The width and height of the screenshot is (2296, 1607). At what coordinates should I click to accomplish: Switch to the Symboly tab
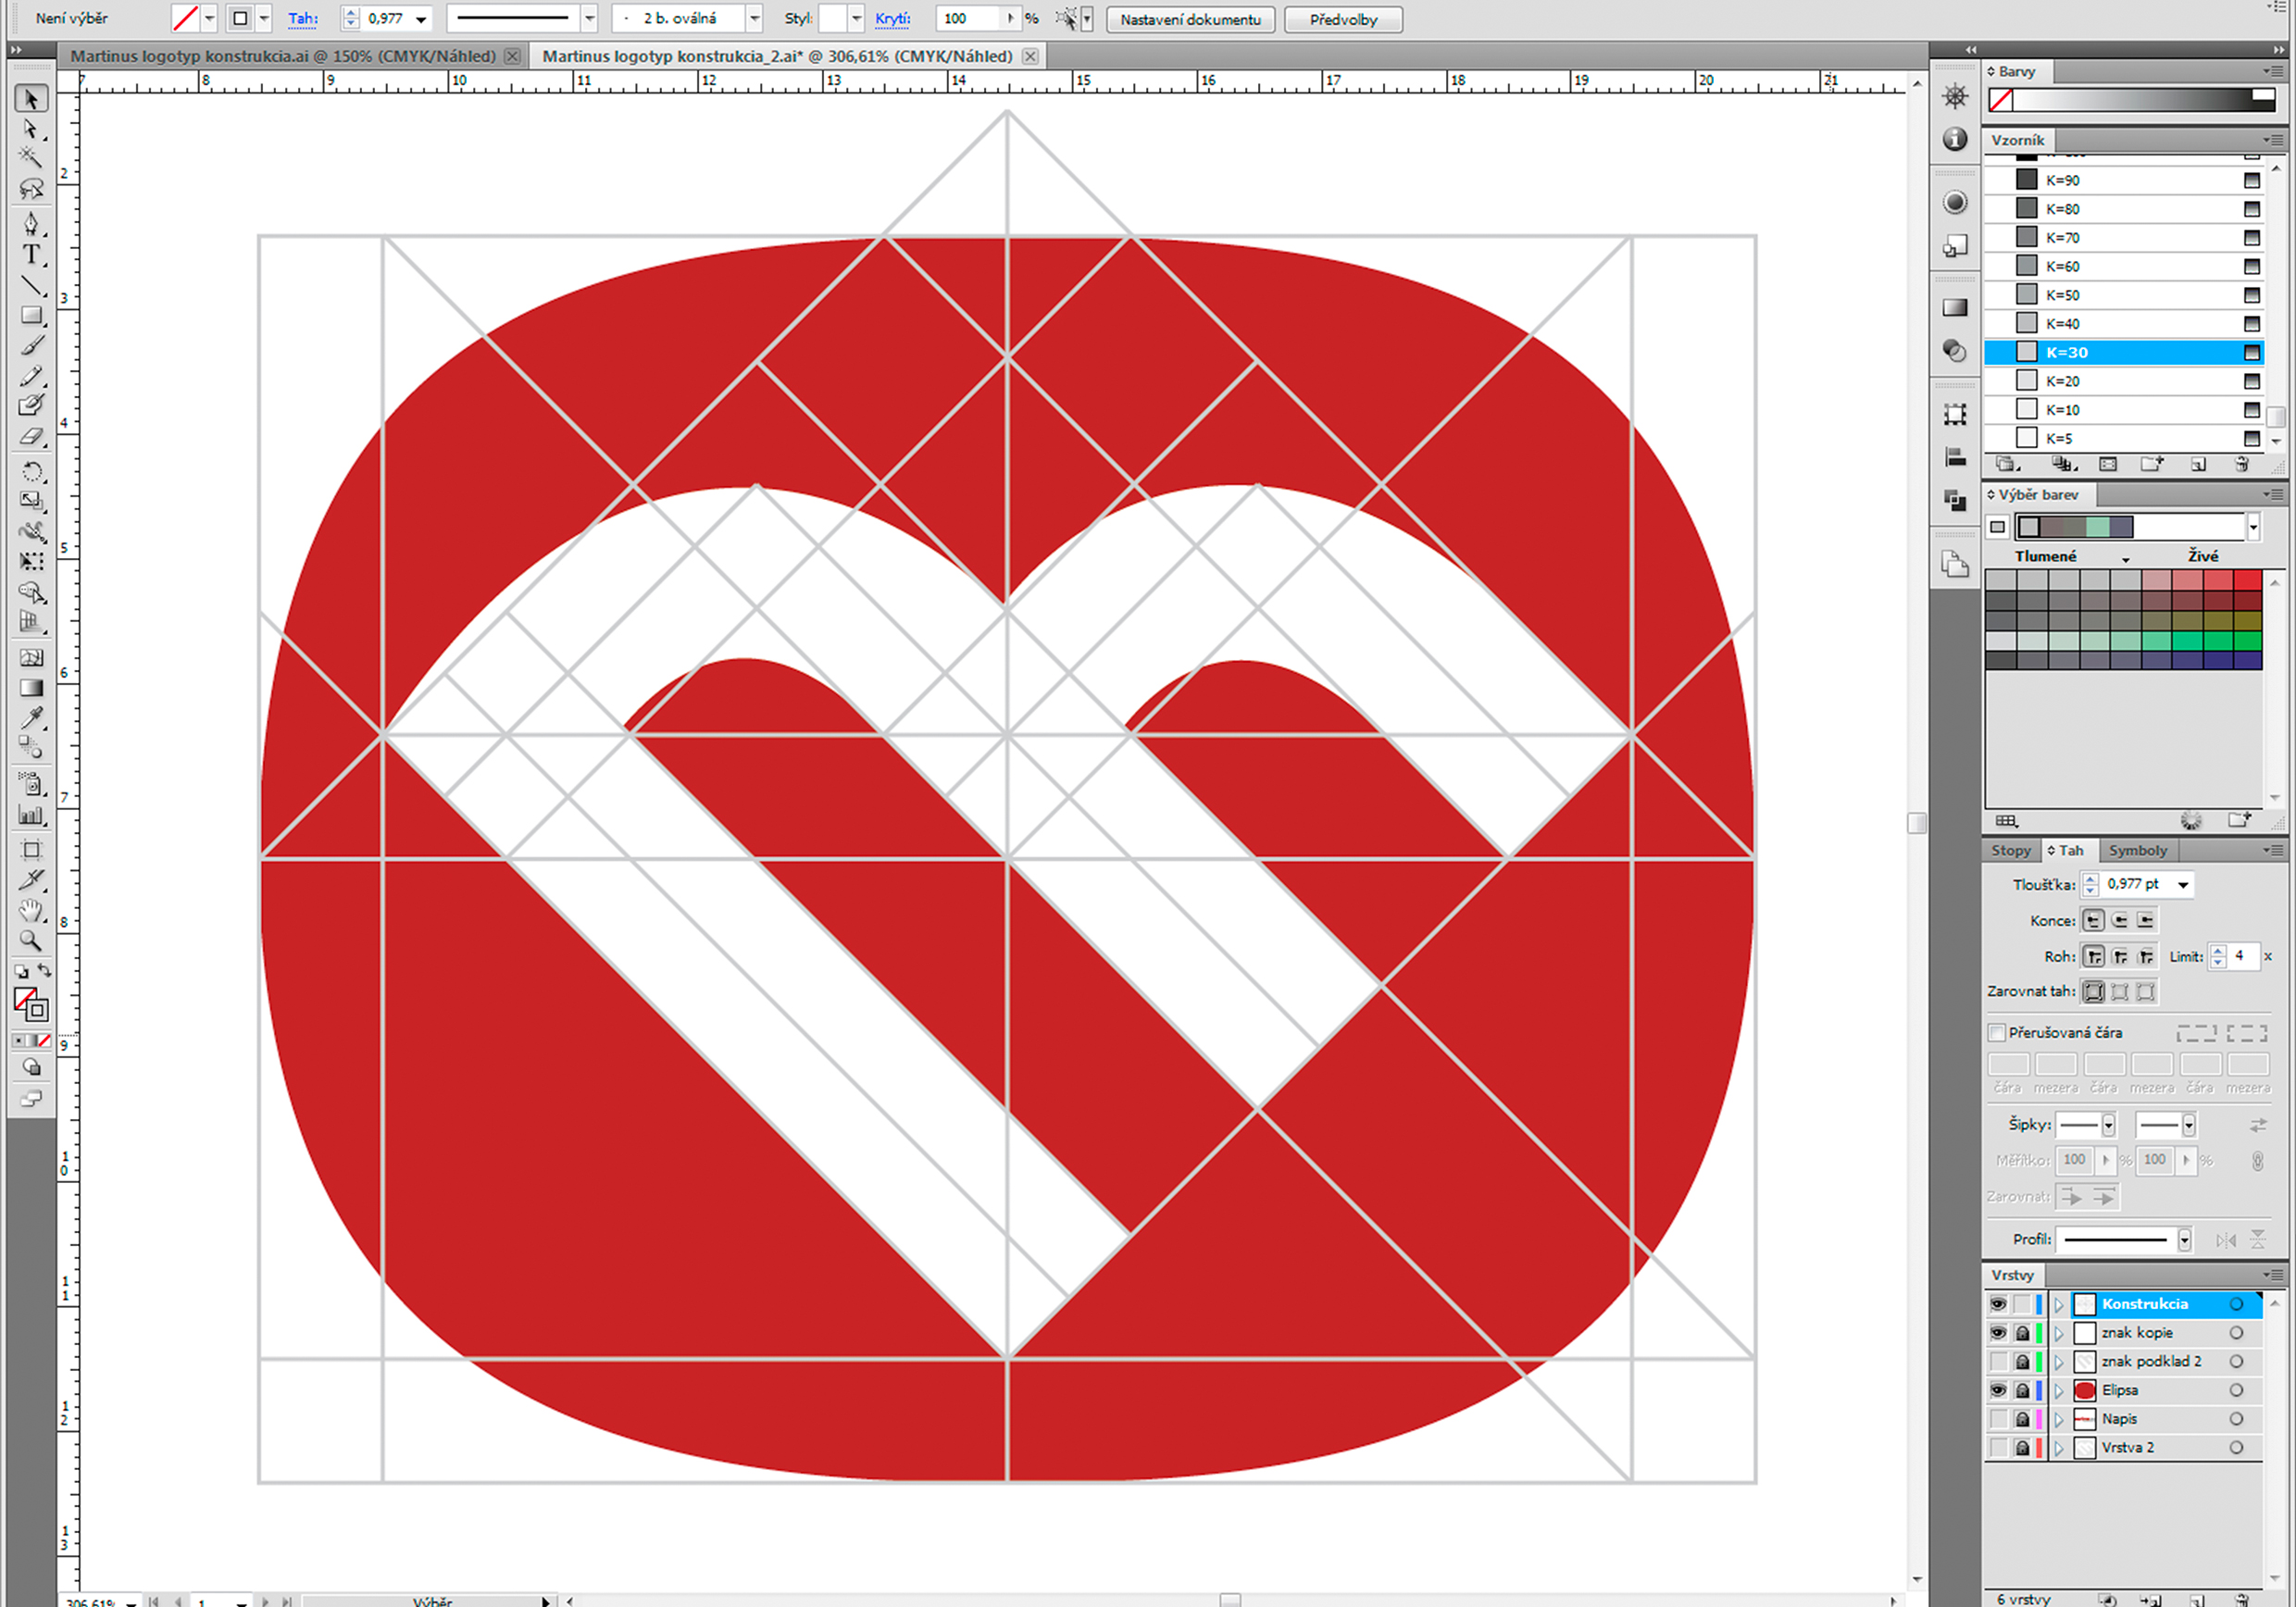click(x=2137, y=850)
